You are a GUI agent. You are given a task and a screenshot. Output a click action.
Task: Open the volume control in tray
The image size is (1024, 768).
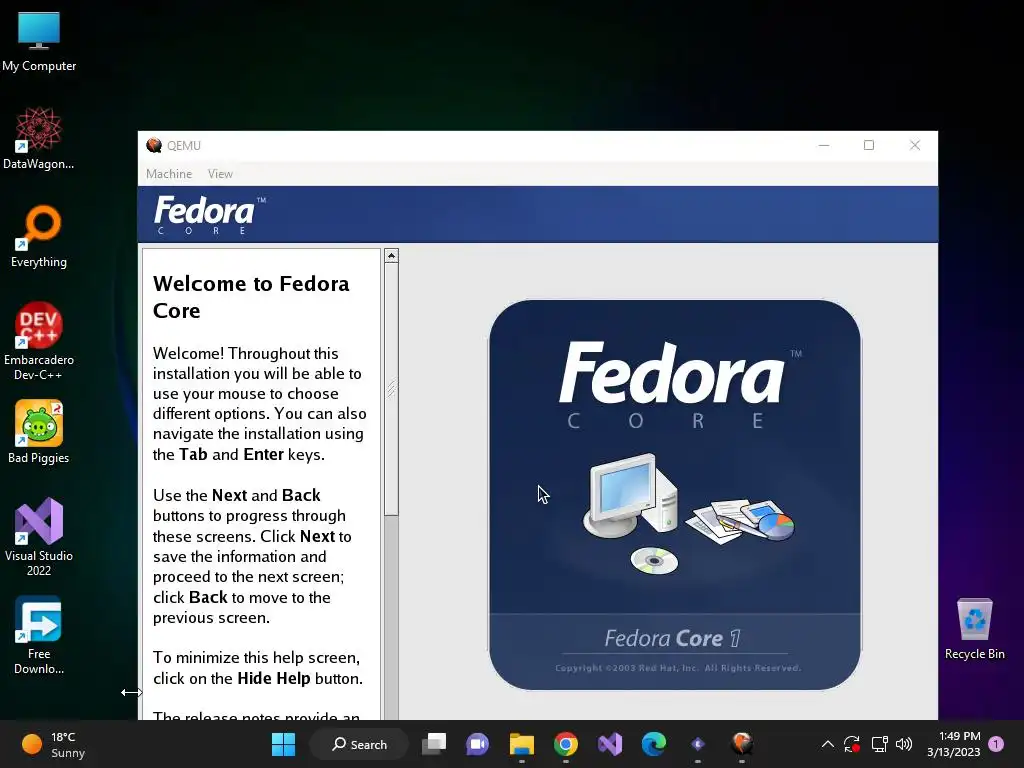904,744
